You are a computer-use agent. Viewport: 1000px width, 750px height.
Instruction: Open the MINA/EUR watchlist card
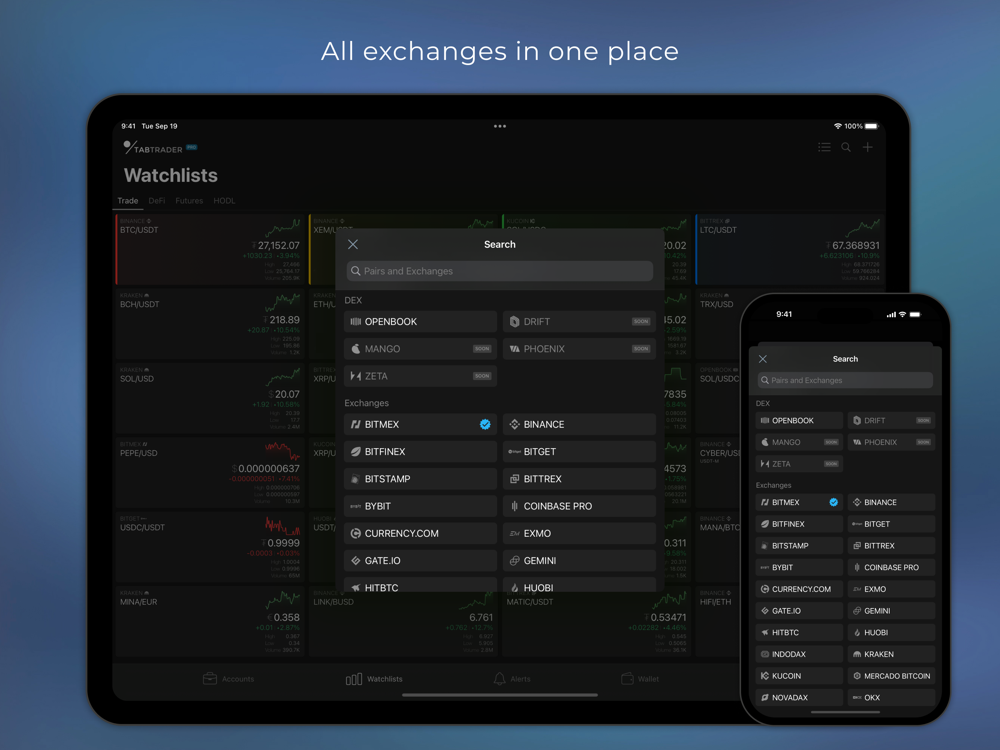point(210,622)
